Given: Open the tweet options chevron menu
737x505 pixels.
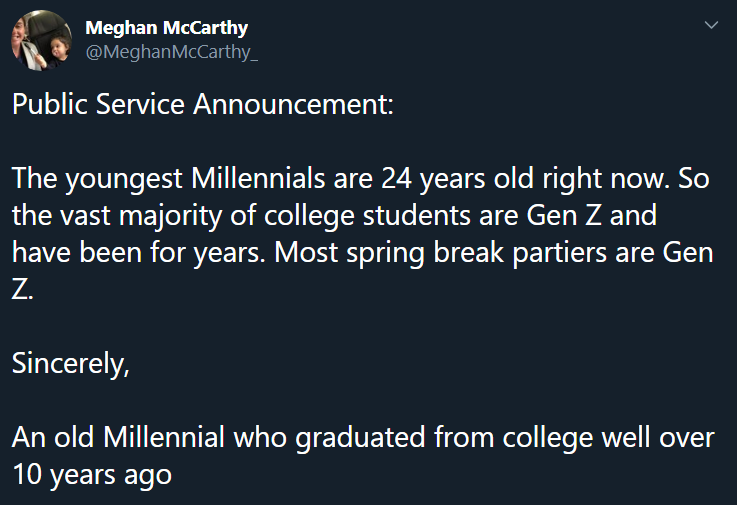Looking at the screenshot, I should tap(711, 25).
